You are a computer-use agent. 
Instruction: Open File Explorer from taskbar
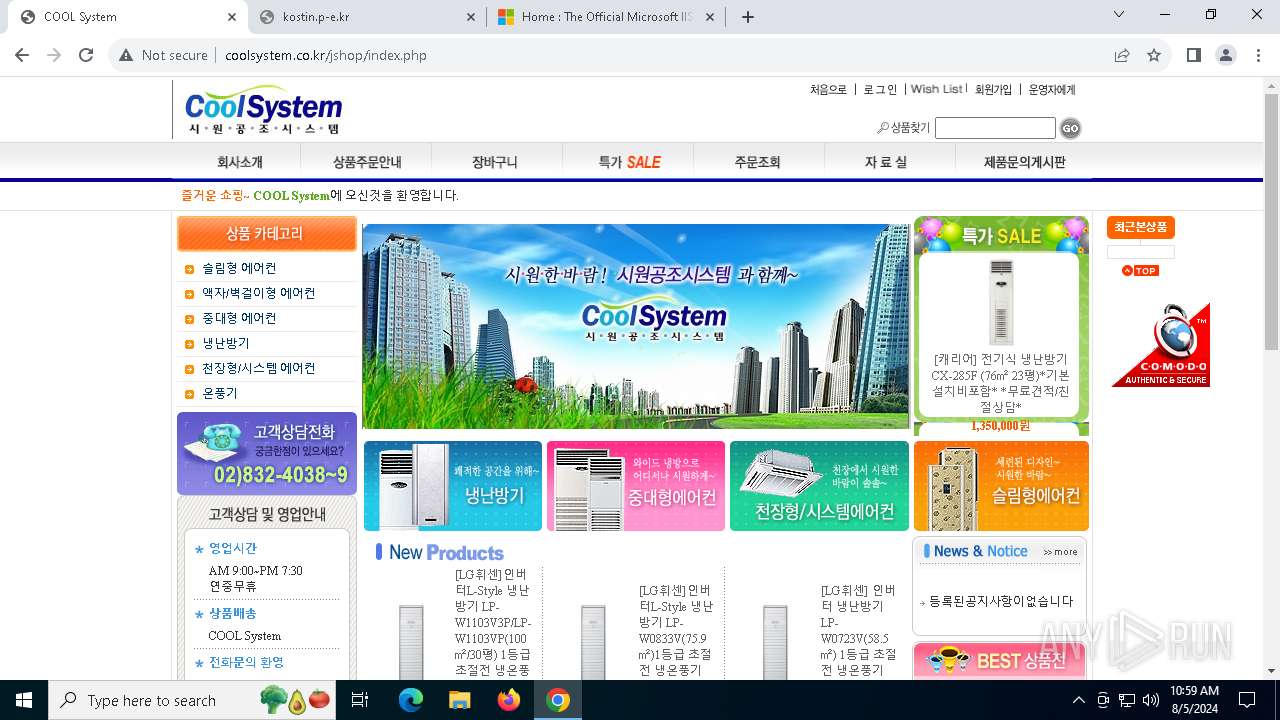pyautogui.click(x=459, y=700)
